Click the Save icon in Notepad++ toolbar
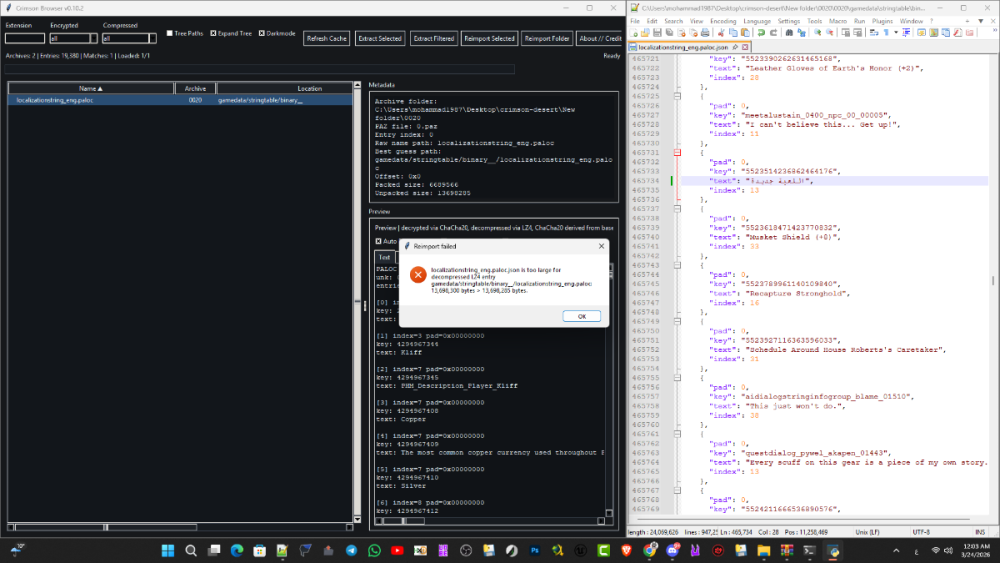Viewport: 1000px width, 563px height. tap(657, 33)
